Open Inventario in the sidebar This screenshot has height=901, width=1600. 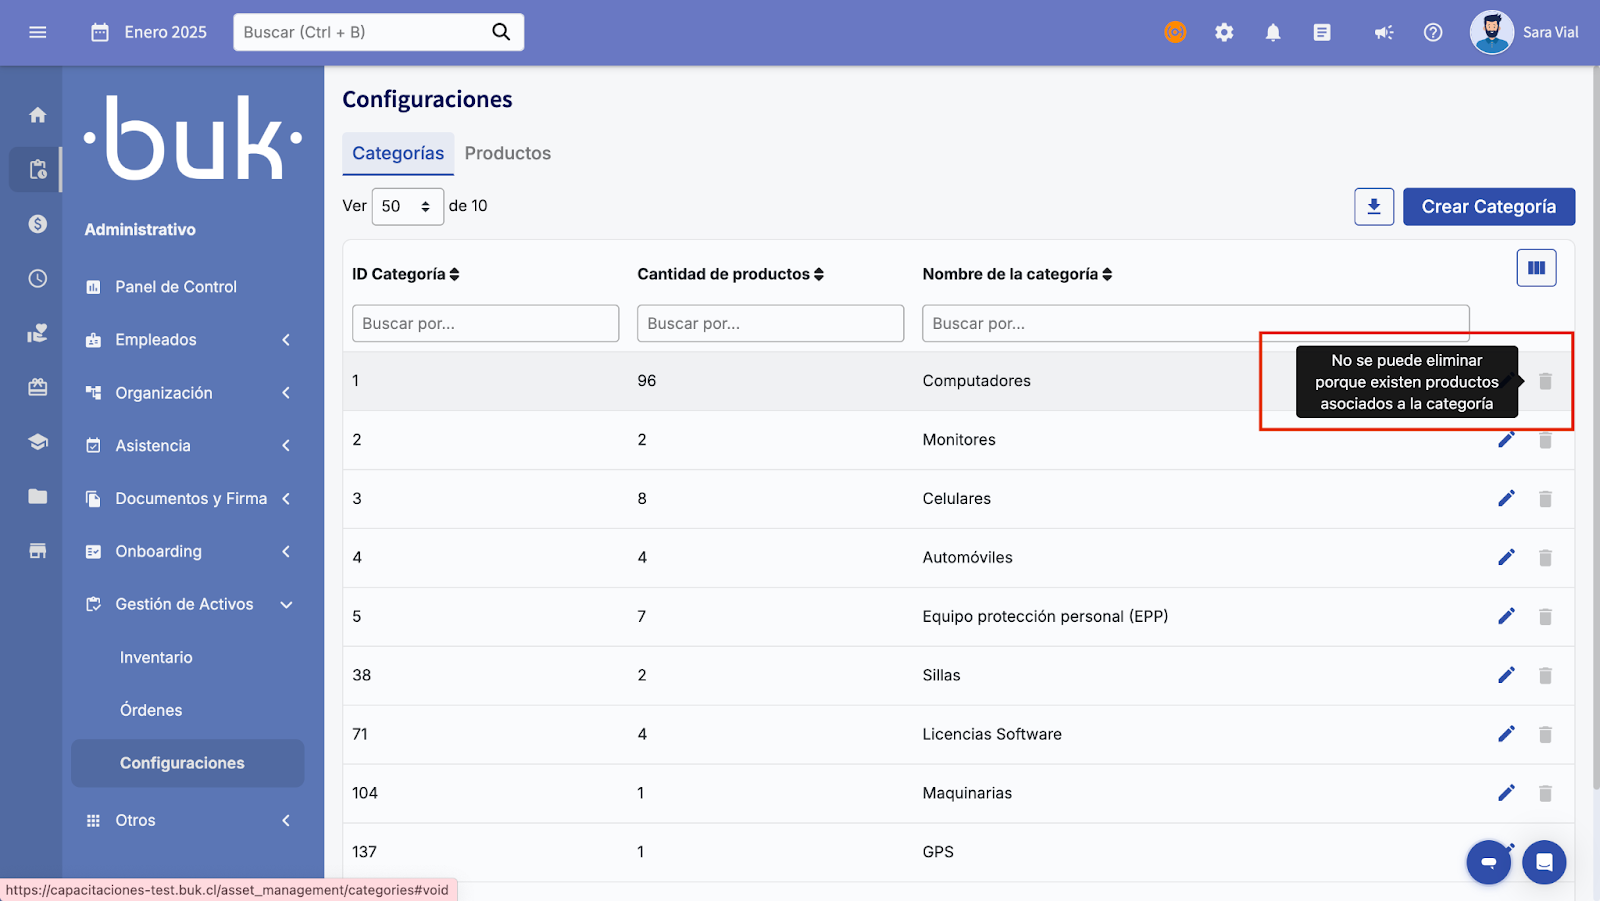point(156,657)
